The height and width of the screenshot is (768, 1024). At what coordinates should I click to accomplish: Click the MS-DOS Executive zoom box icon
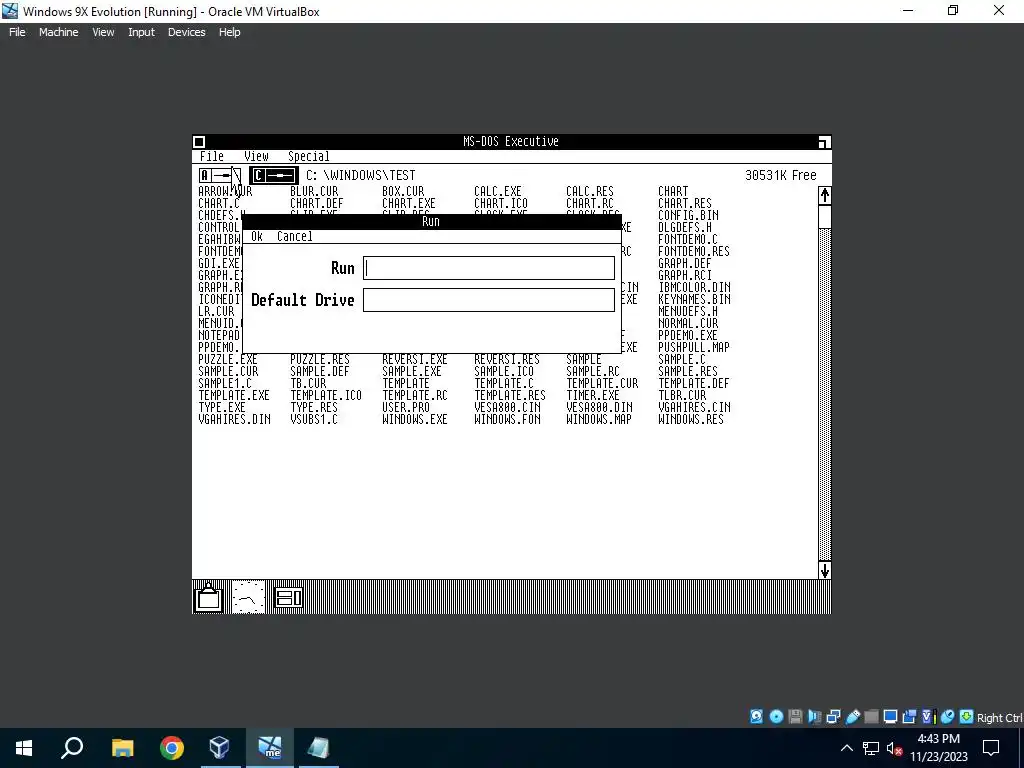824,142
